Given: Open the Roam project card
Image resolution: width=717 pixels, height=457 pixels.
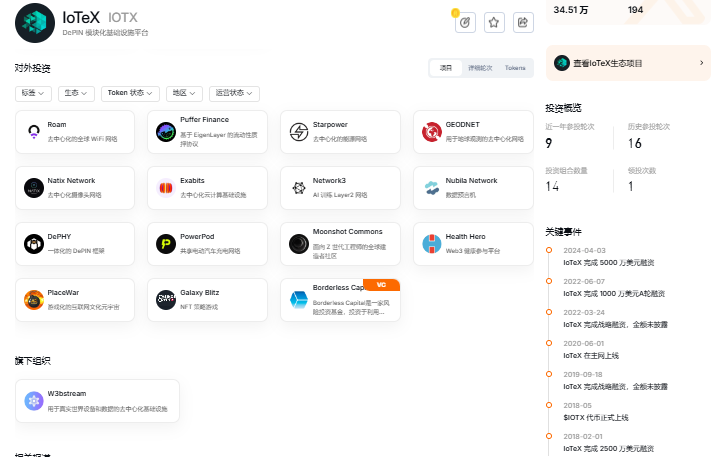Looking at the screenshot, I should (75, 132).
